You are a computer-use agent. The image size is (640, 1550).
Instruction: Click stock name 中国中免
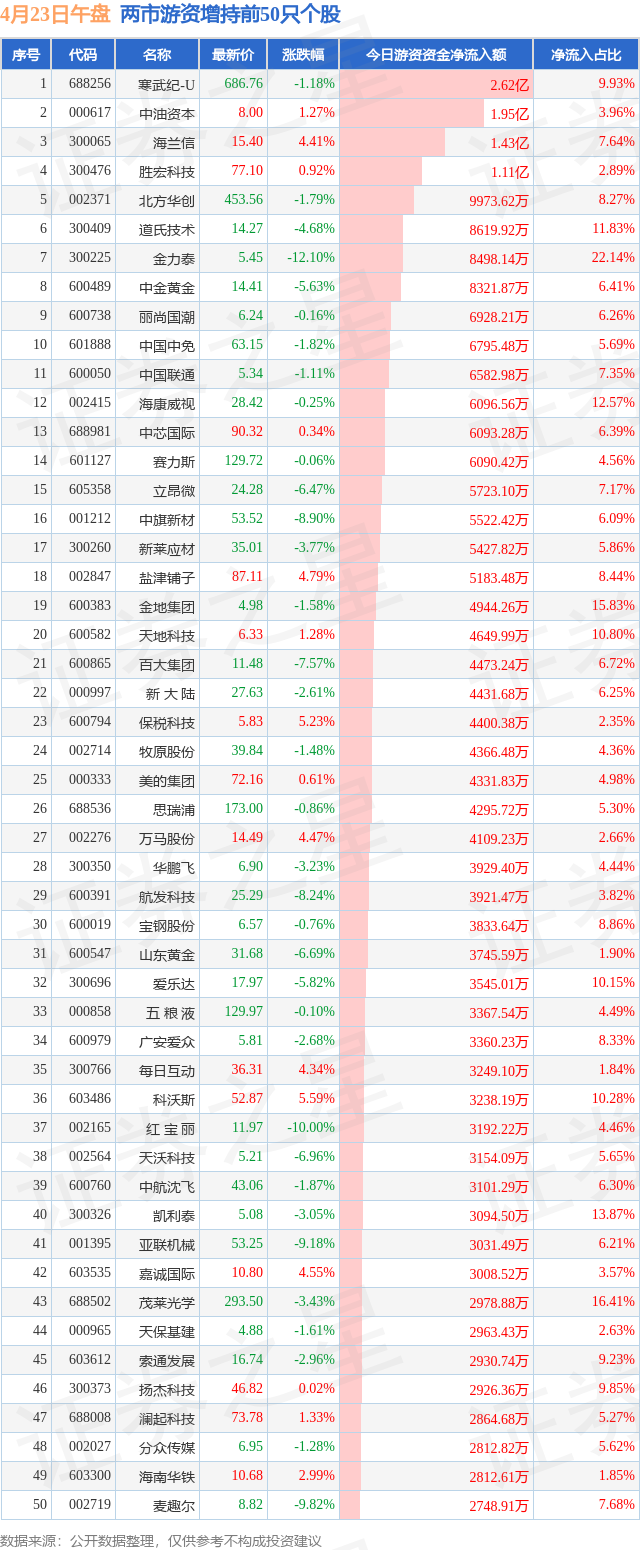tap(167, 345)
